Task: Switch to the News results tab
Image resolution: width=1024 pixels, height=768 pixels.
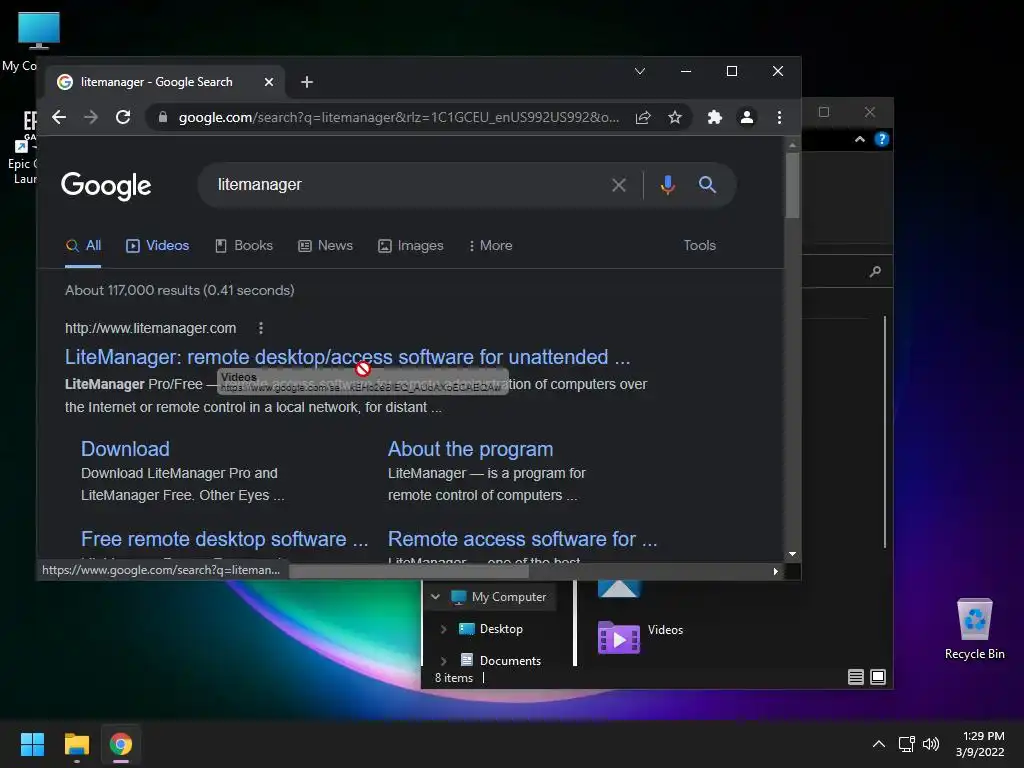Action: [x=325, y=246]
